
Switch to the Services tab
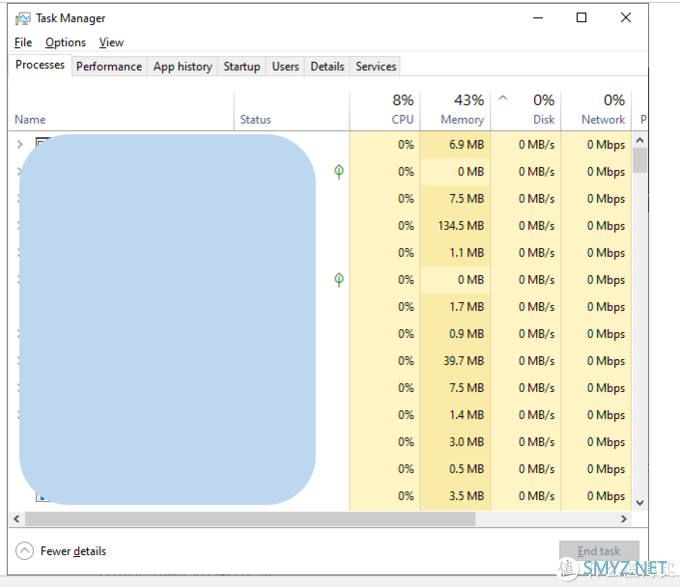pos(376,66)
